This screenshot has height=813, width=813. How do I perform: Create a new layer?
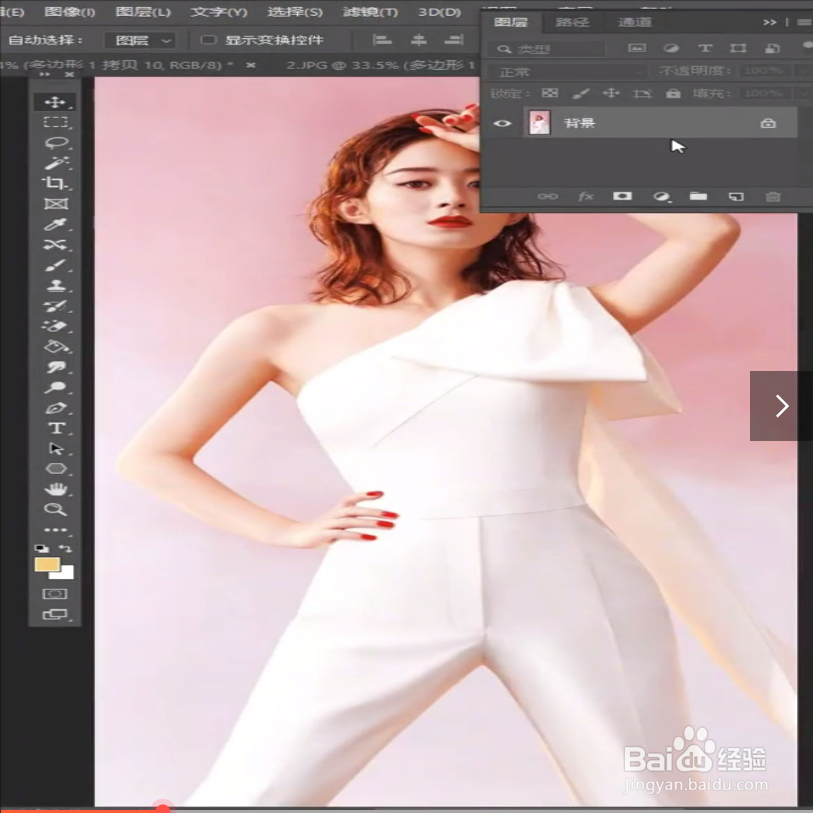(736, 197)
